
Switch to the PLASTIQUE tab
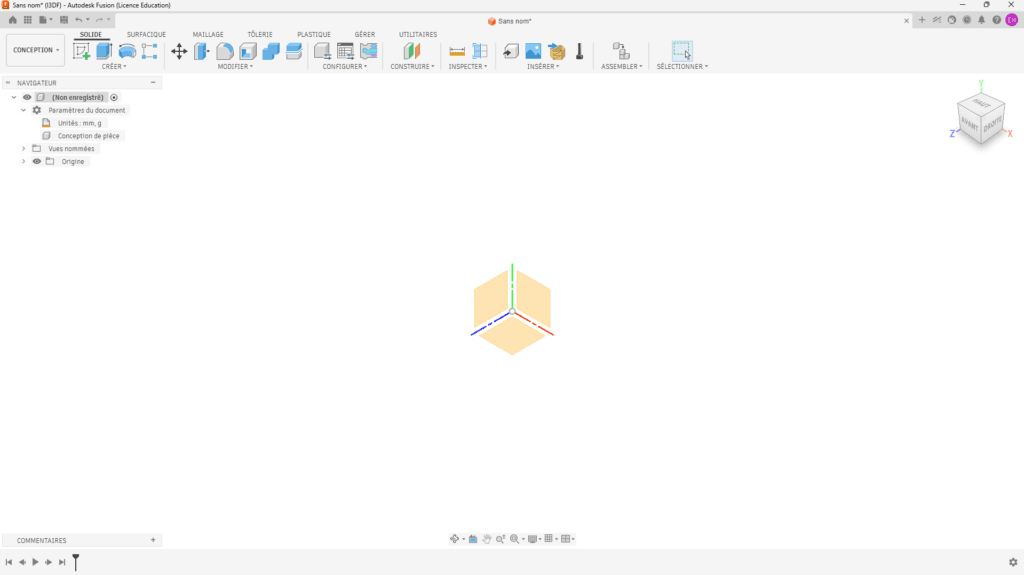[x=313, y=35]
